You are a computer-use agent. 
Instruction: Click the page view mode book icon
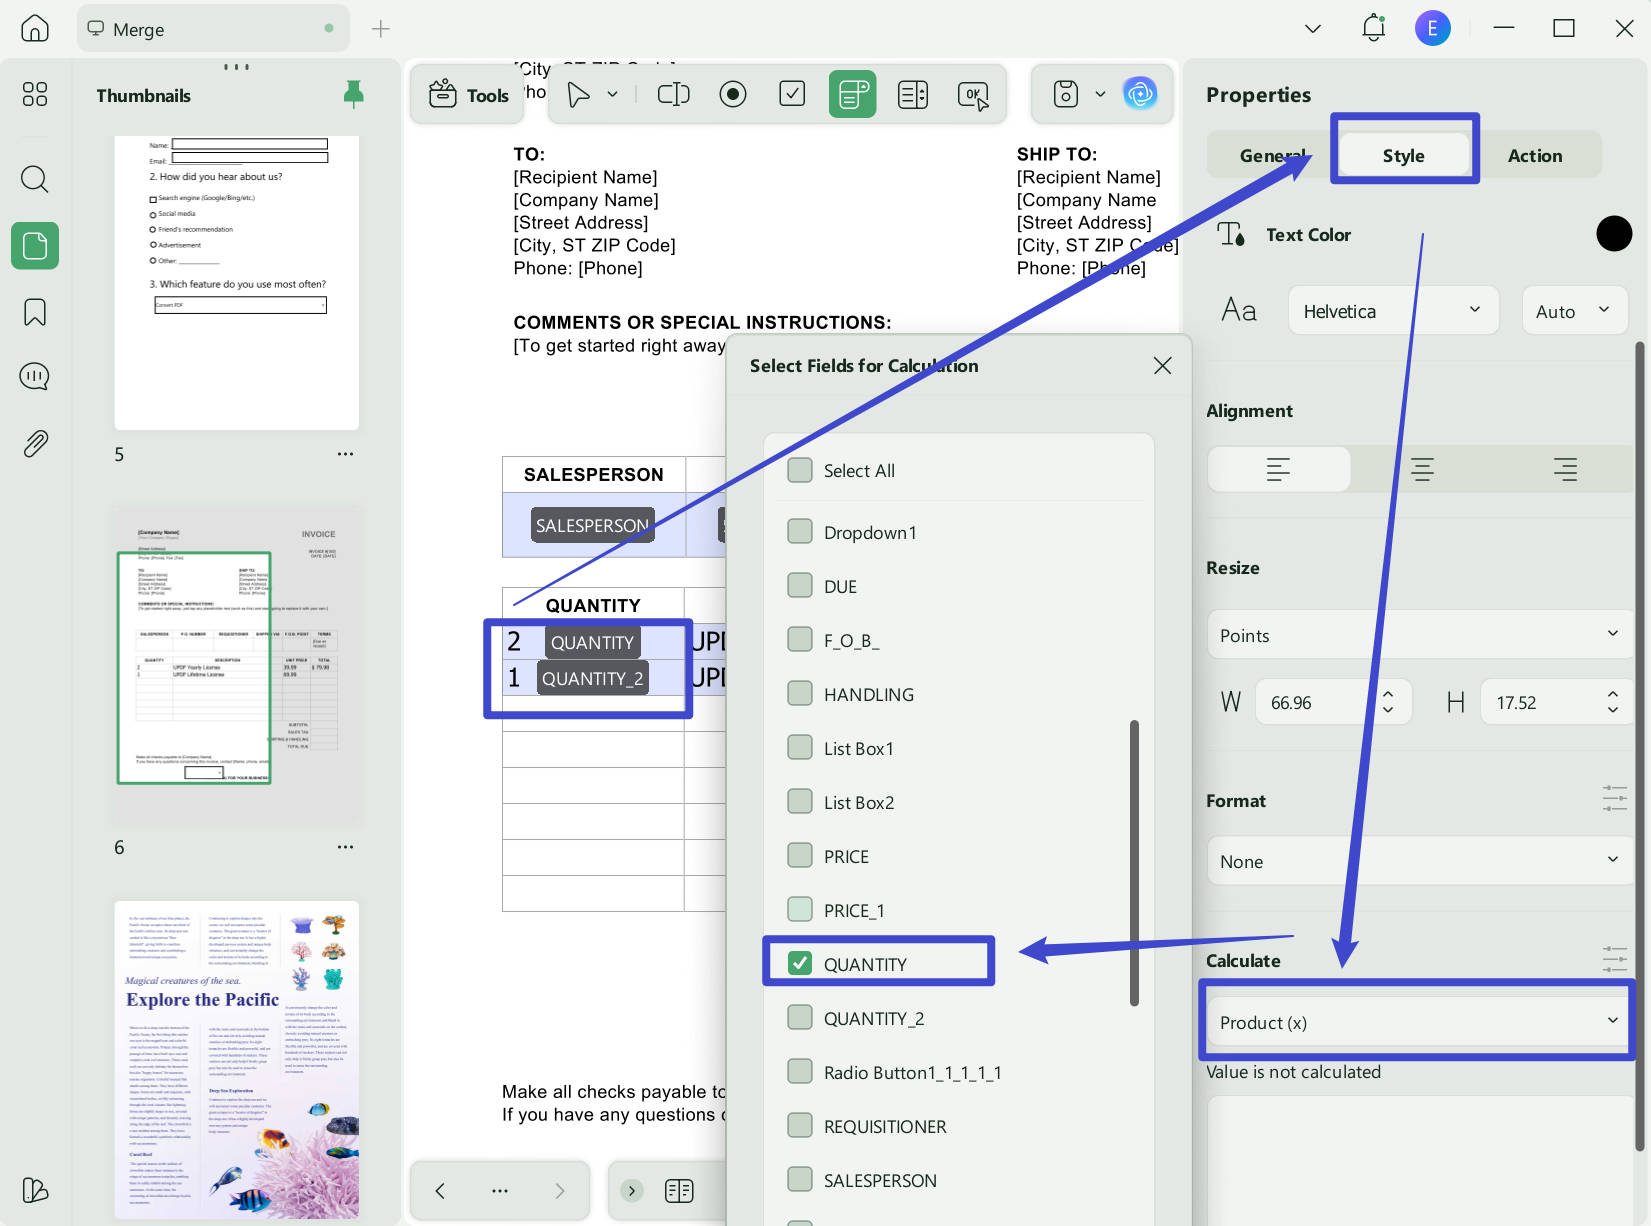tap(679, 1191)
